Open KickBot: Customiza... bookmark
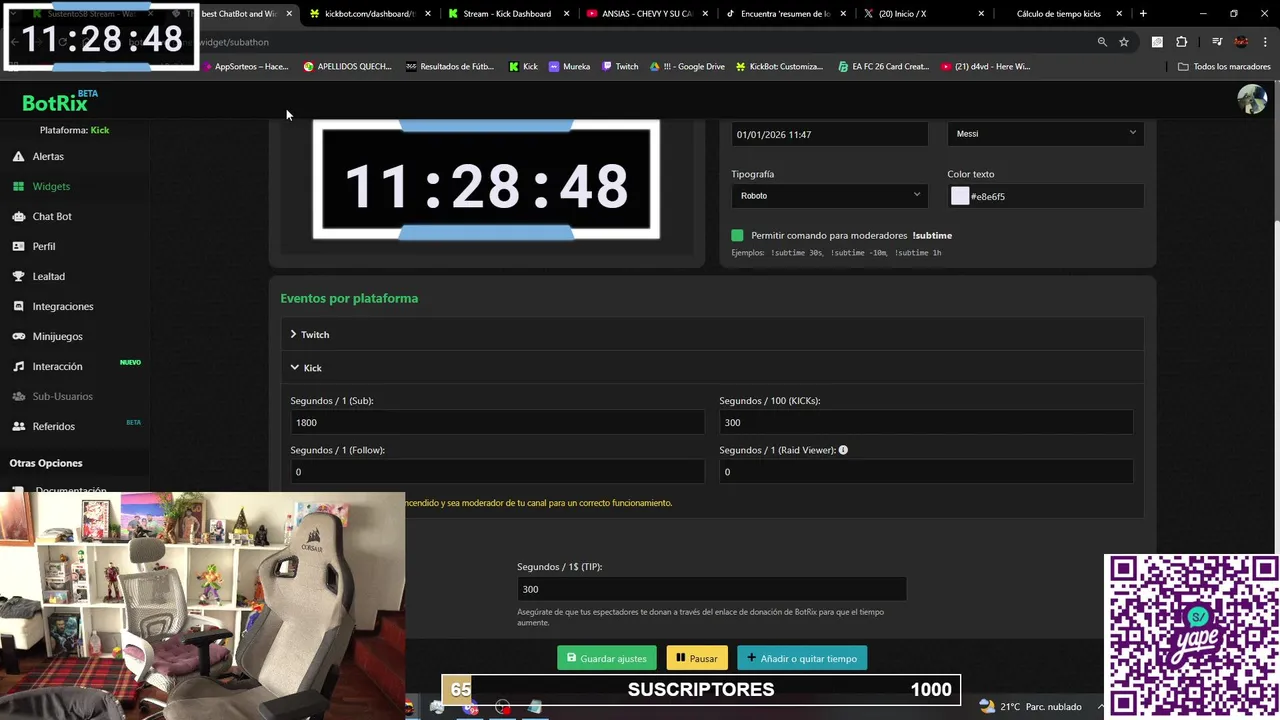This screenshot has height=720, width=1280. coord(779,66)
